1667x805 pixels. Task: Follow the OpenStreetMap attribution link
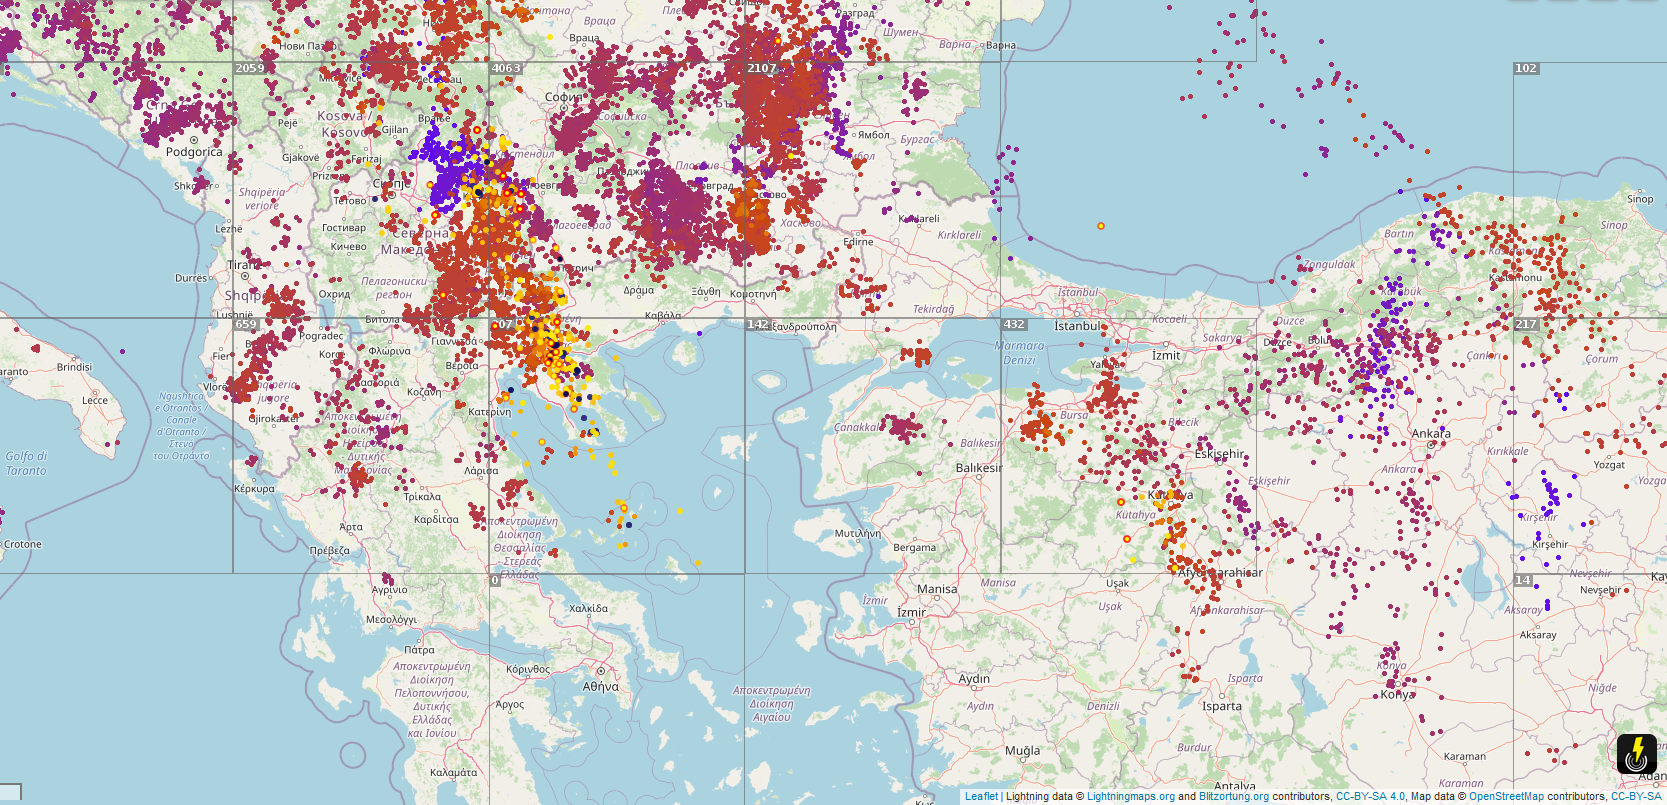pyautogui.click(x=1505, y=797)
